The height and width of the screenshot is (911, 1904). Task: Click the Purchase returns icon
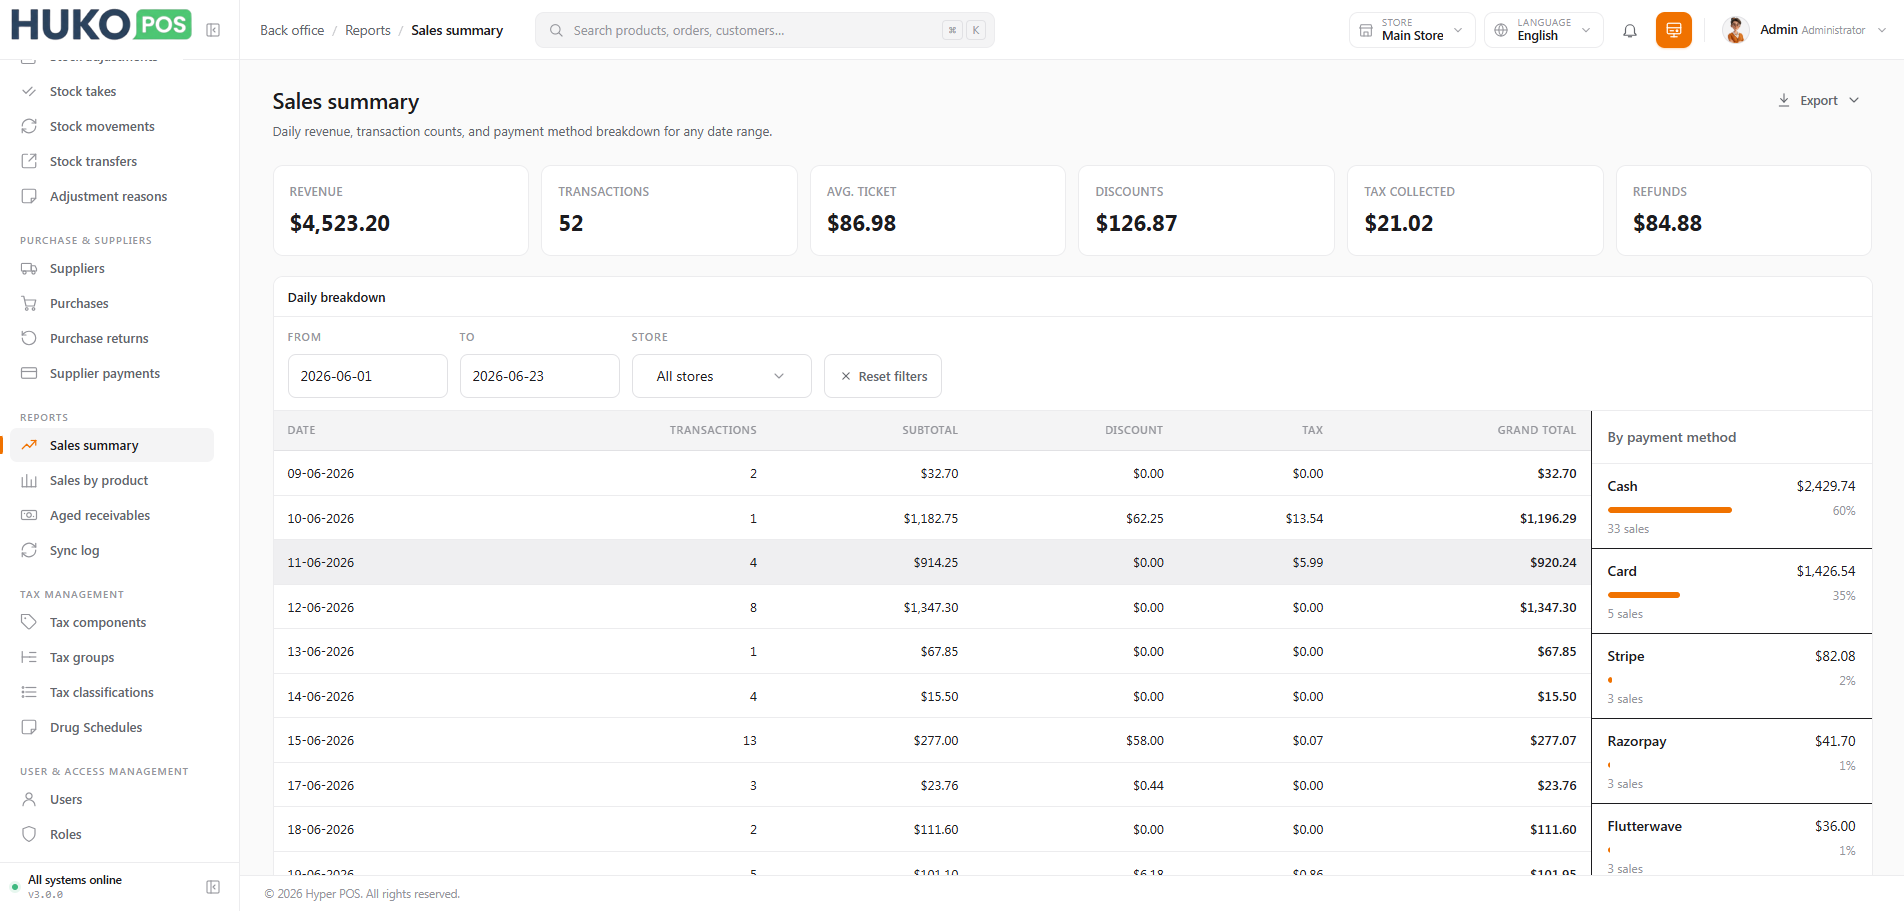[x=29, y=338]
